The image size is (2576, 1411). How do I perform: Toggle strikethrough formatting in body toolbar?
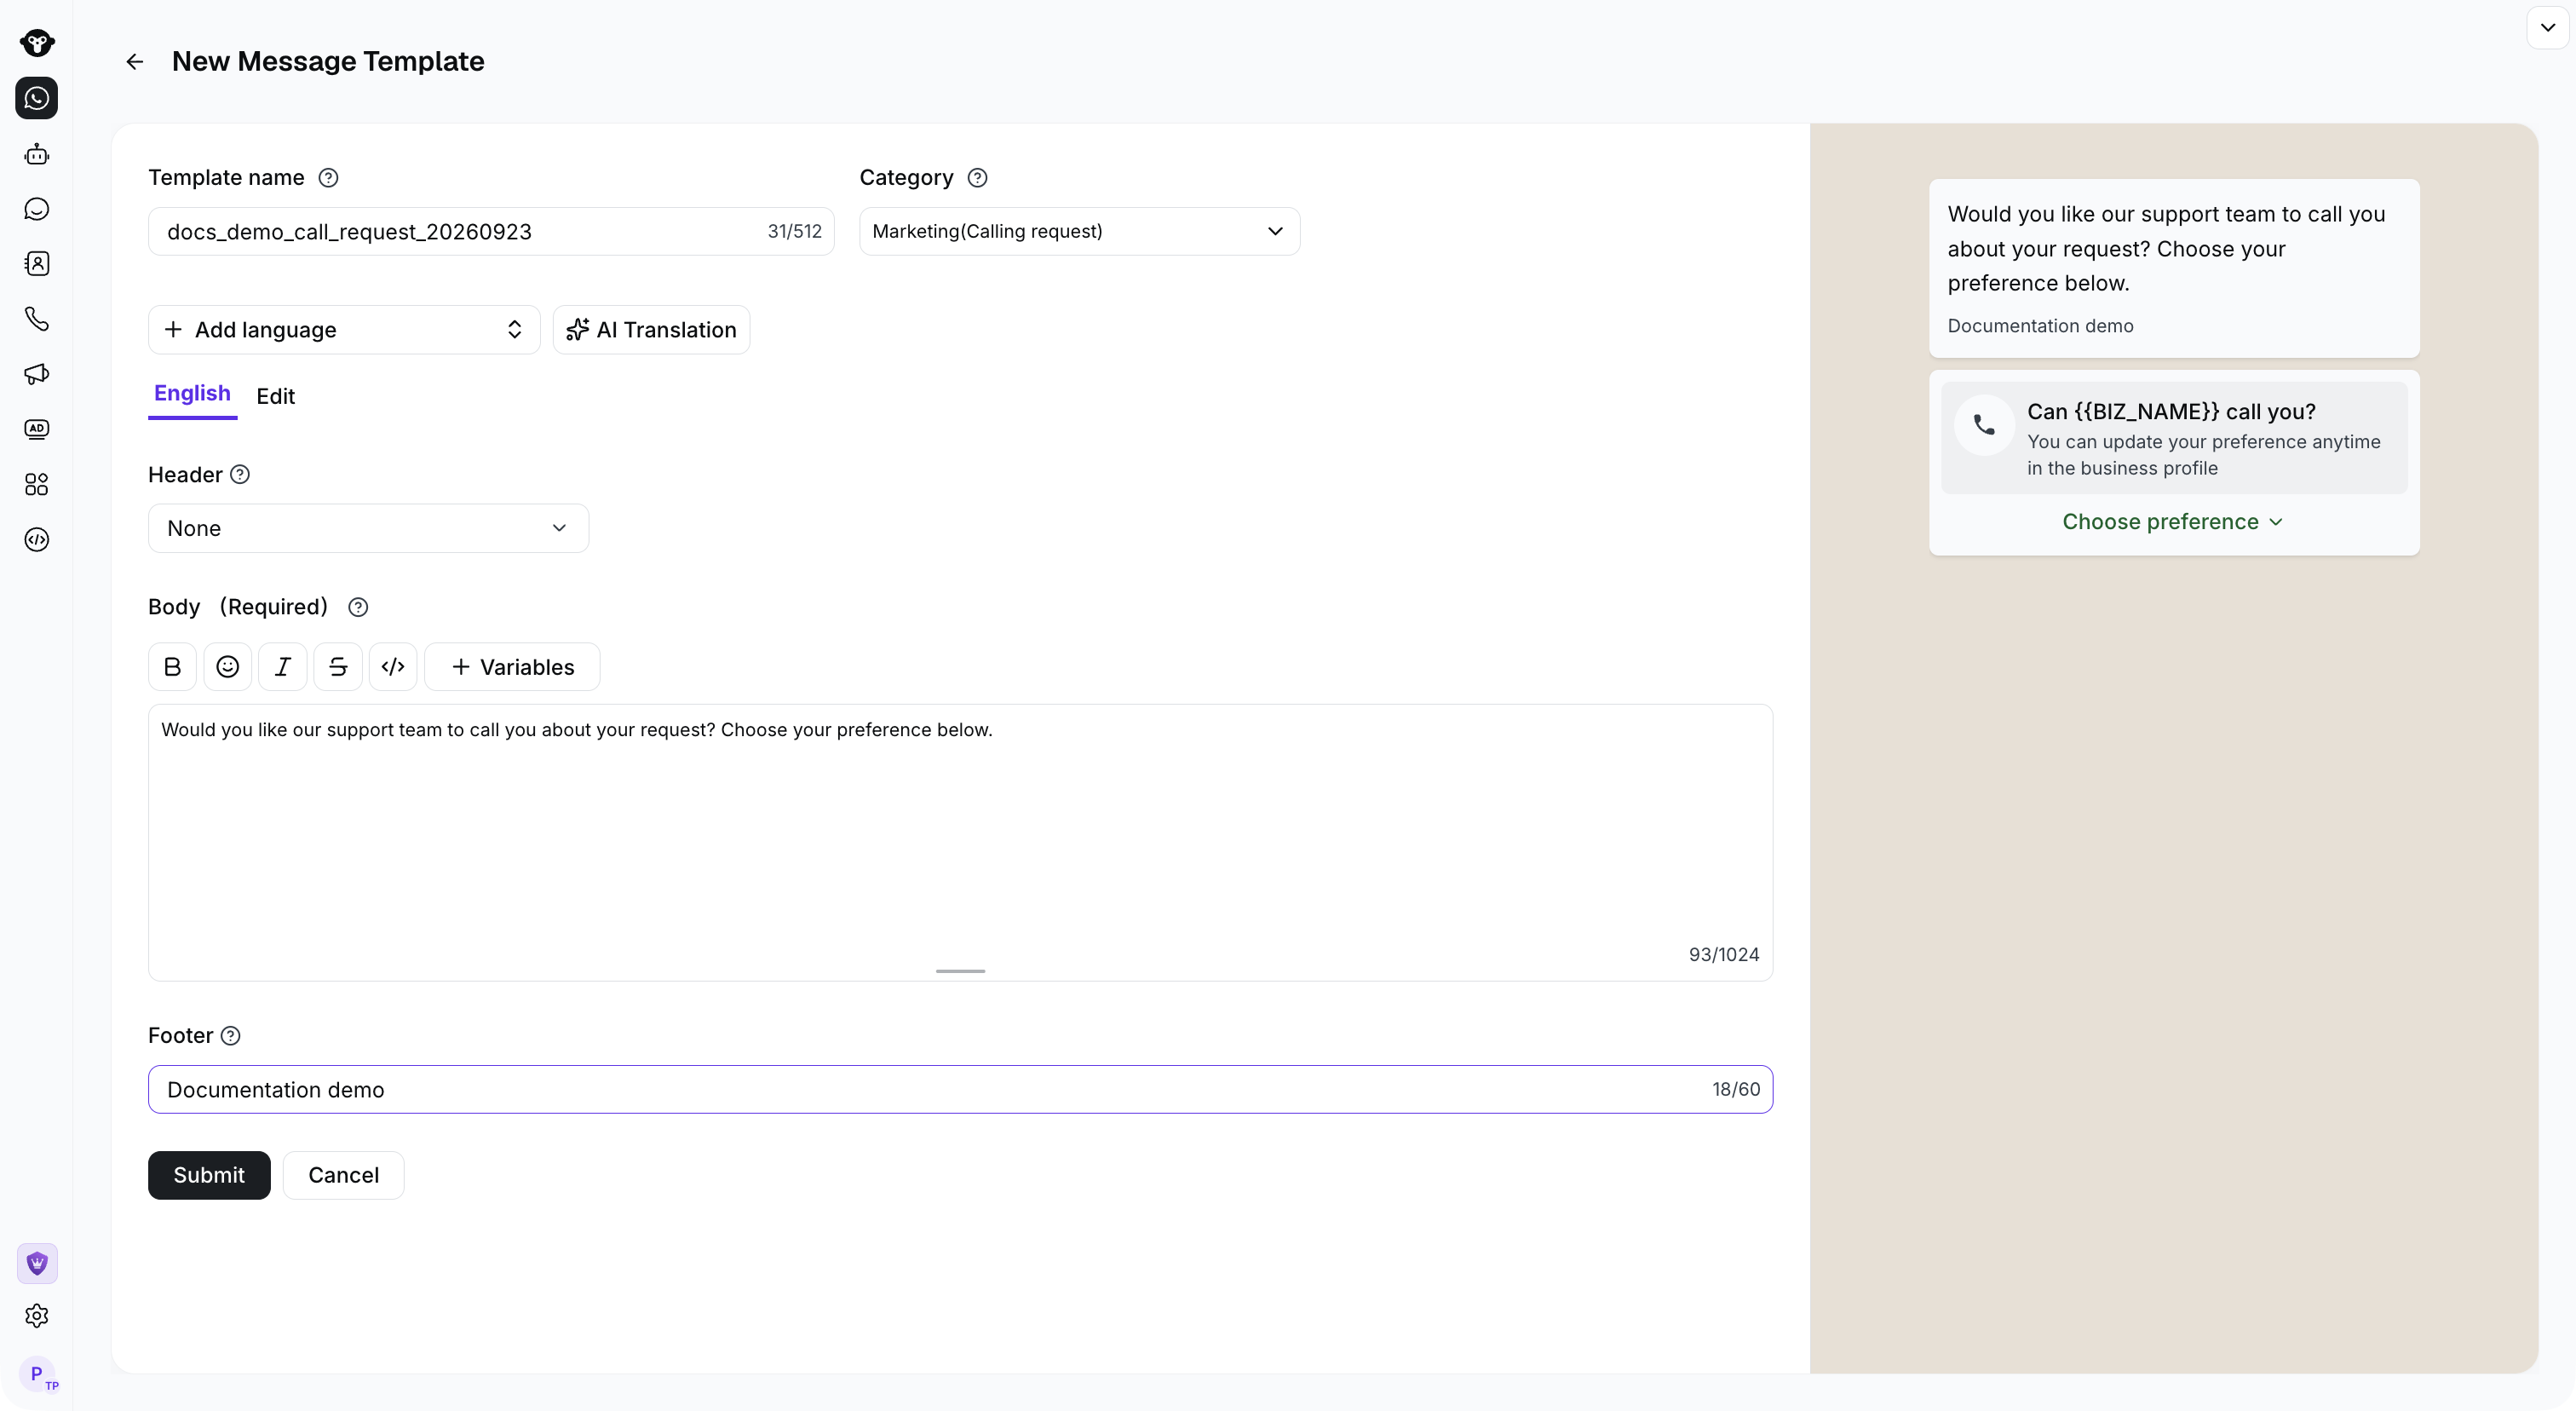[x=338, y=667]
